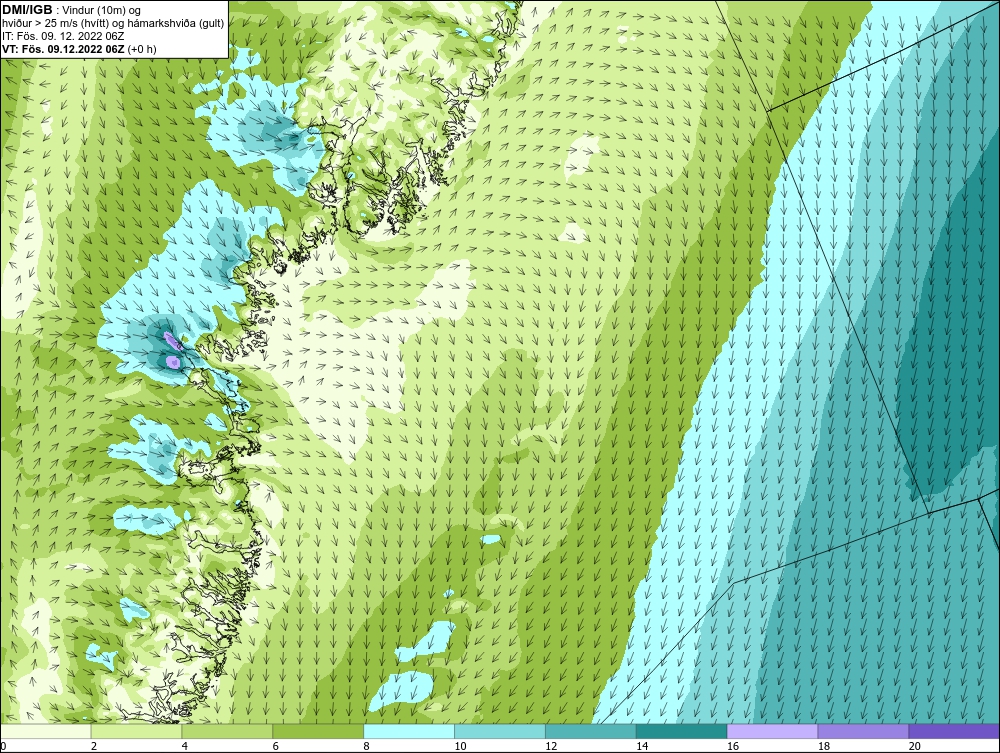Click the 14-16 m/s dark teal legend segment
Viewport: 1000px width, 753px height.
tap(682, 731)
